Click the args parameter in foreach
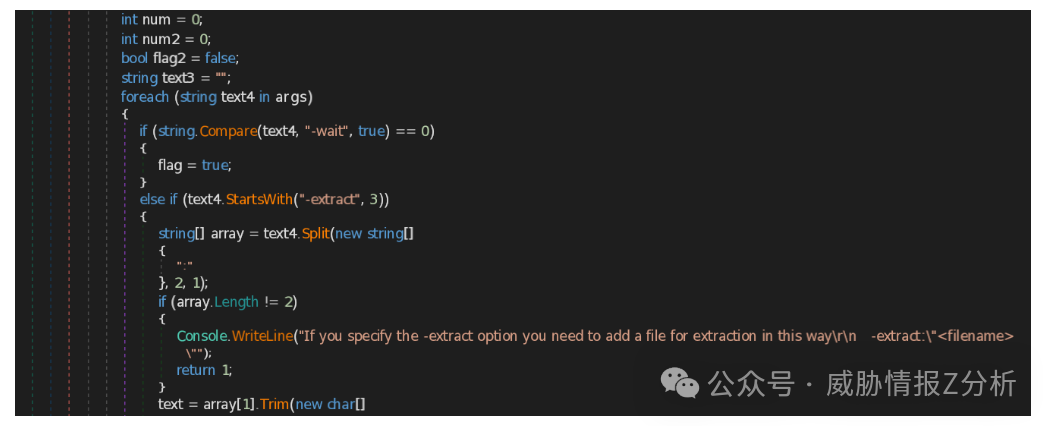This screenshot has height=426, width=1050. pyautogui.click(x=293, y=97)
